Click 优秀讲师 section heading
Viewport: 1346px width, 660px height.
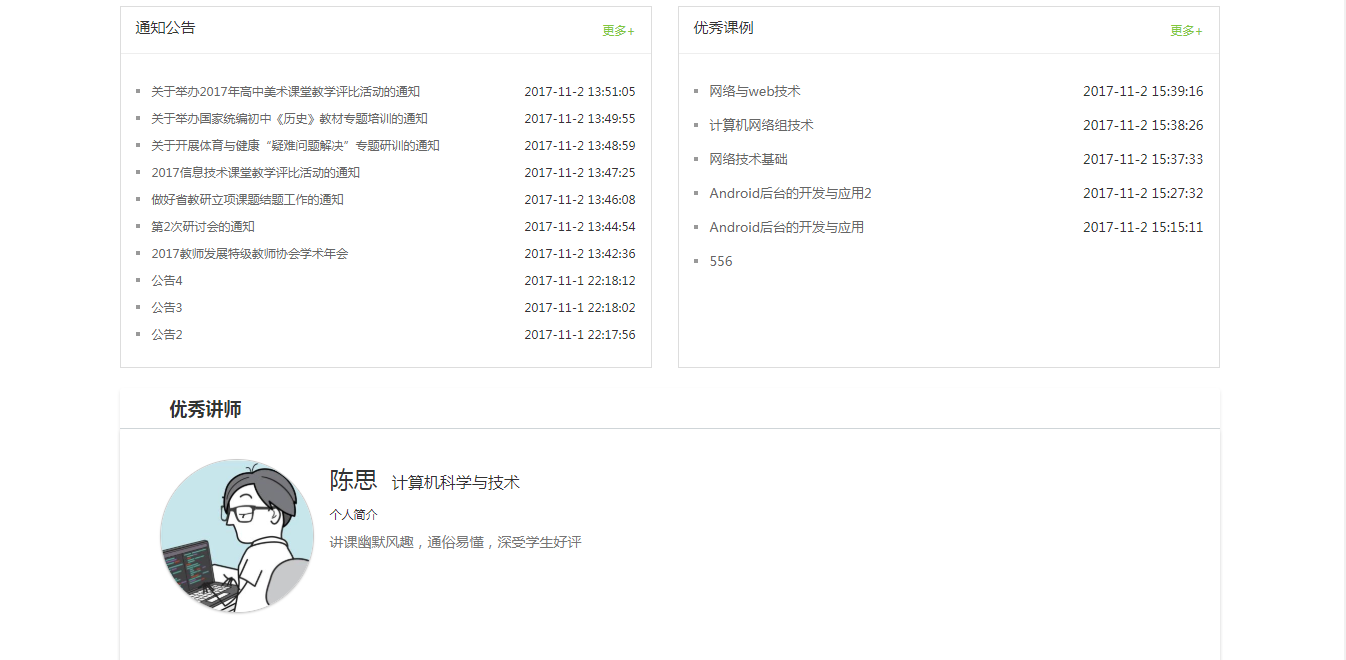click(205, 409)
